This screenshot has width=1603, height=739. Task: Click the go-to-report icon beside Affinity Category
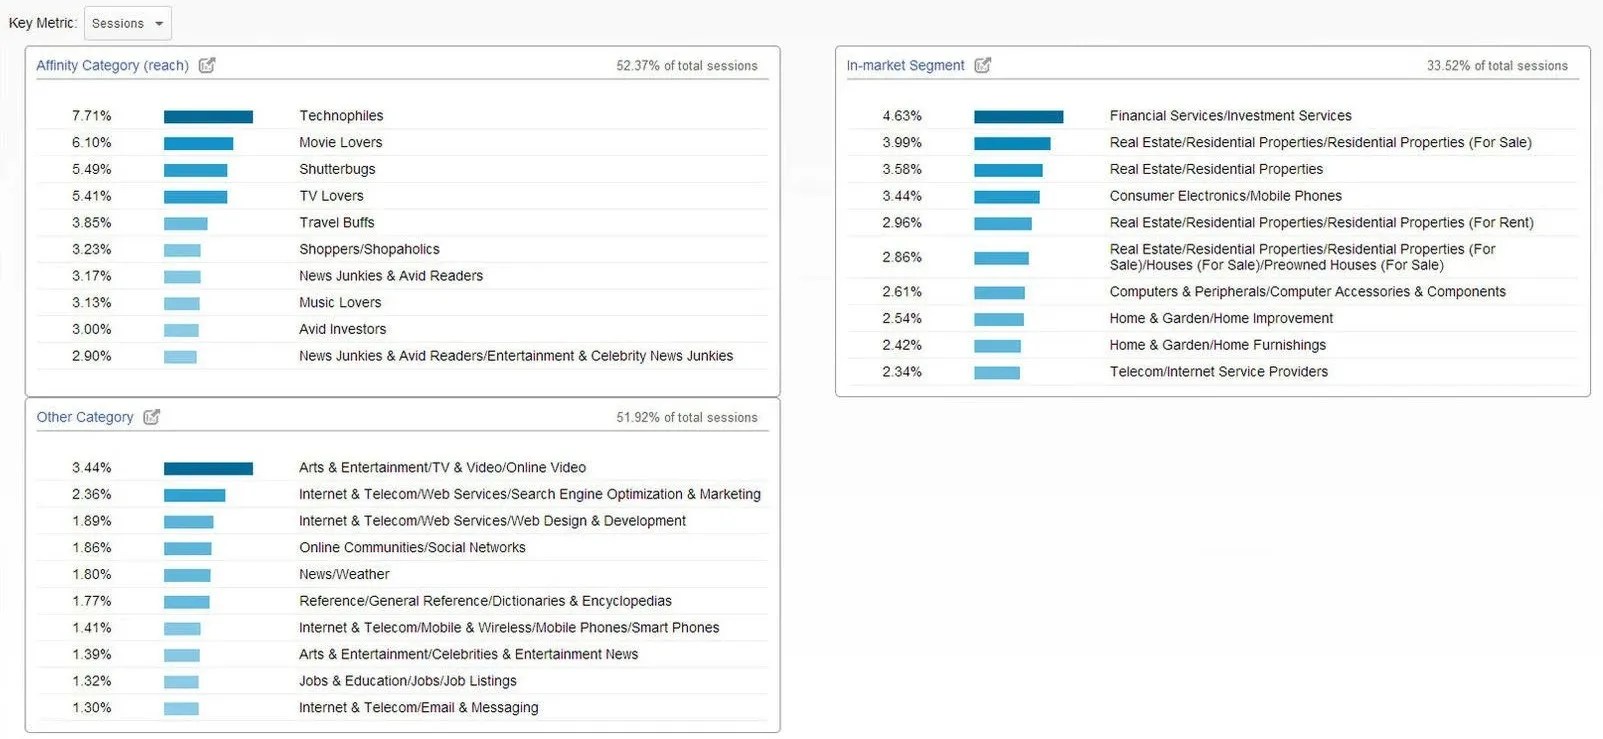tap(207, 65)
